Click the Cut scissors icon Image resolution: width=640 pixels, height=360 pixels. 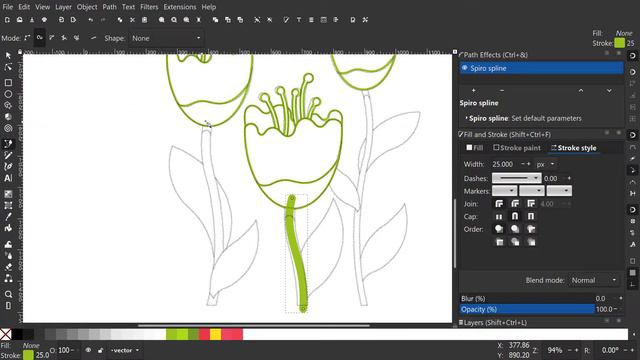[132, 20]
